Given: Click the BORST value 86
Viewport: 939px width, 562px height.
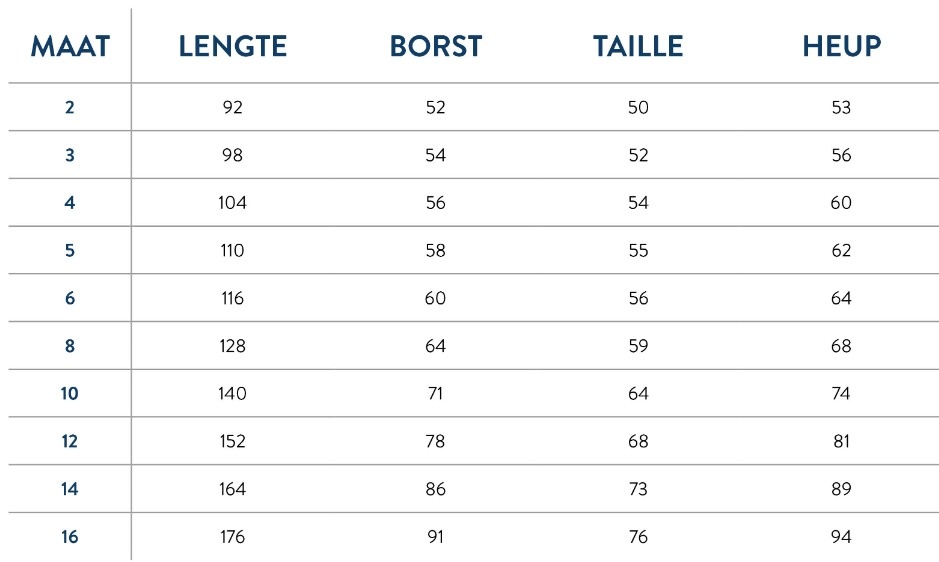Looking at the screenshot, I should coord(435,489).
